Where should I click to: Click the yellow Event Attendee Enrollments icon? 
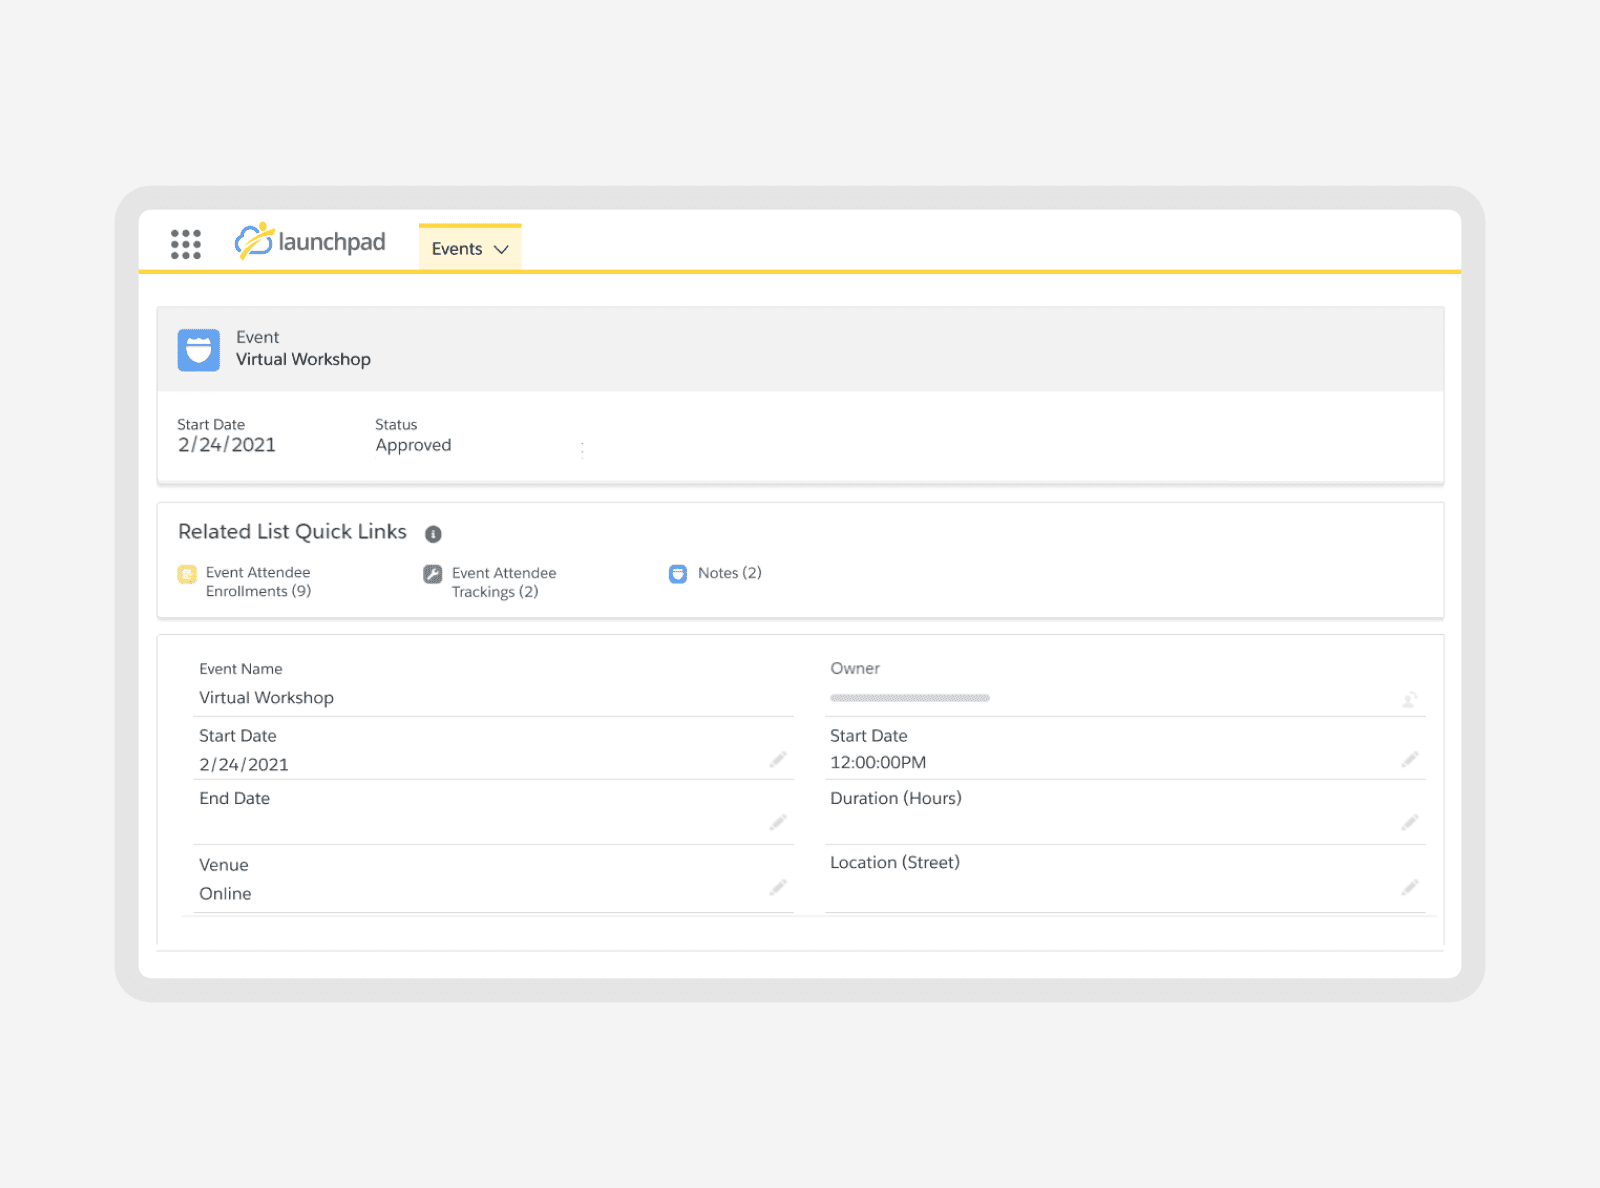[x=187, y=574]
